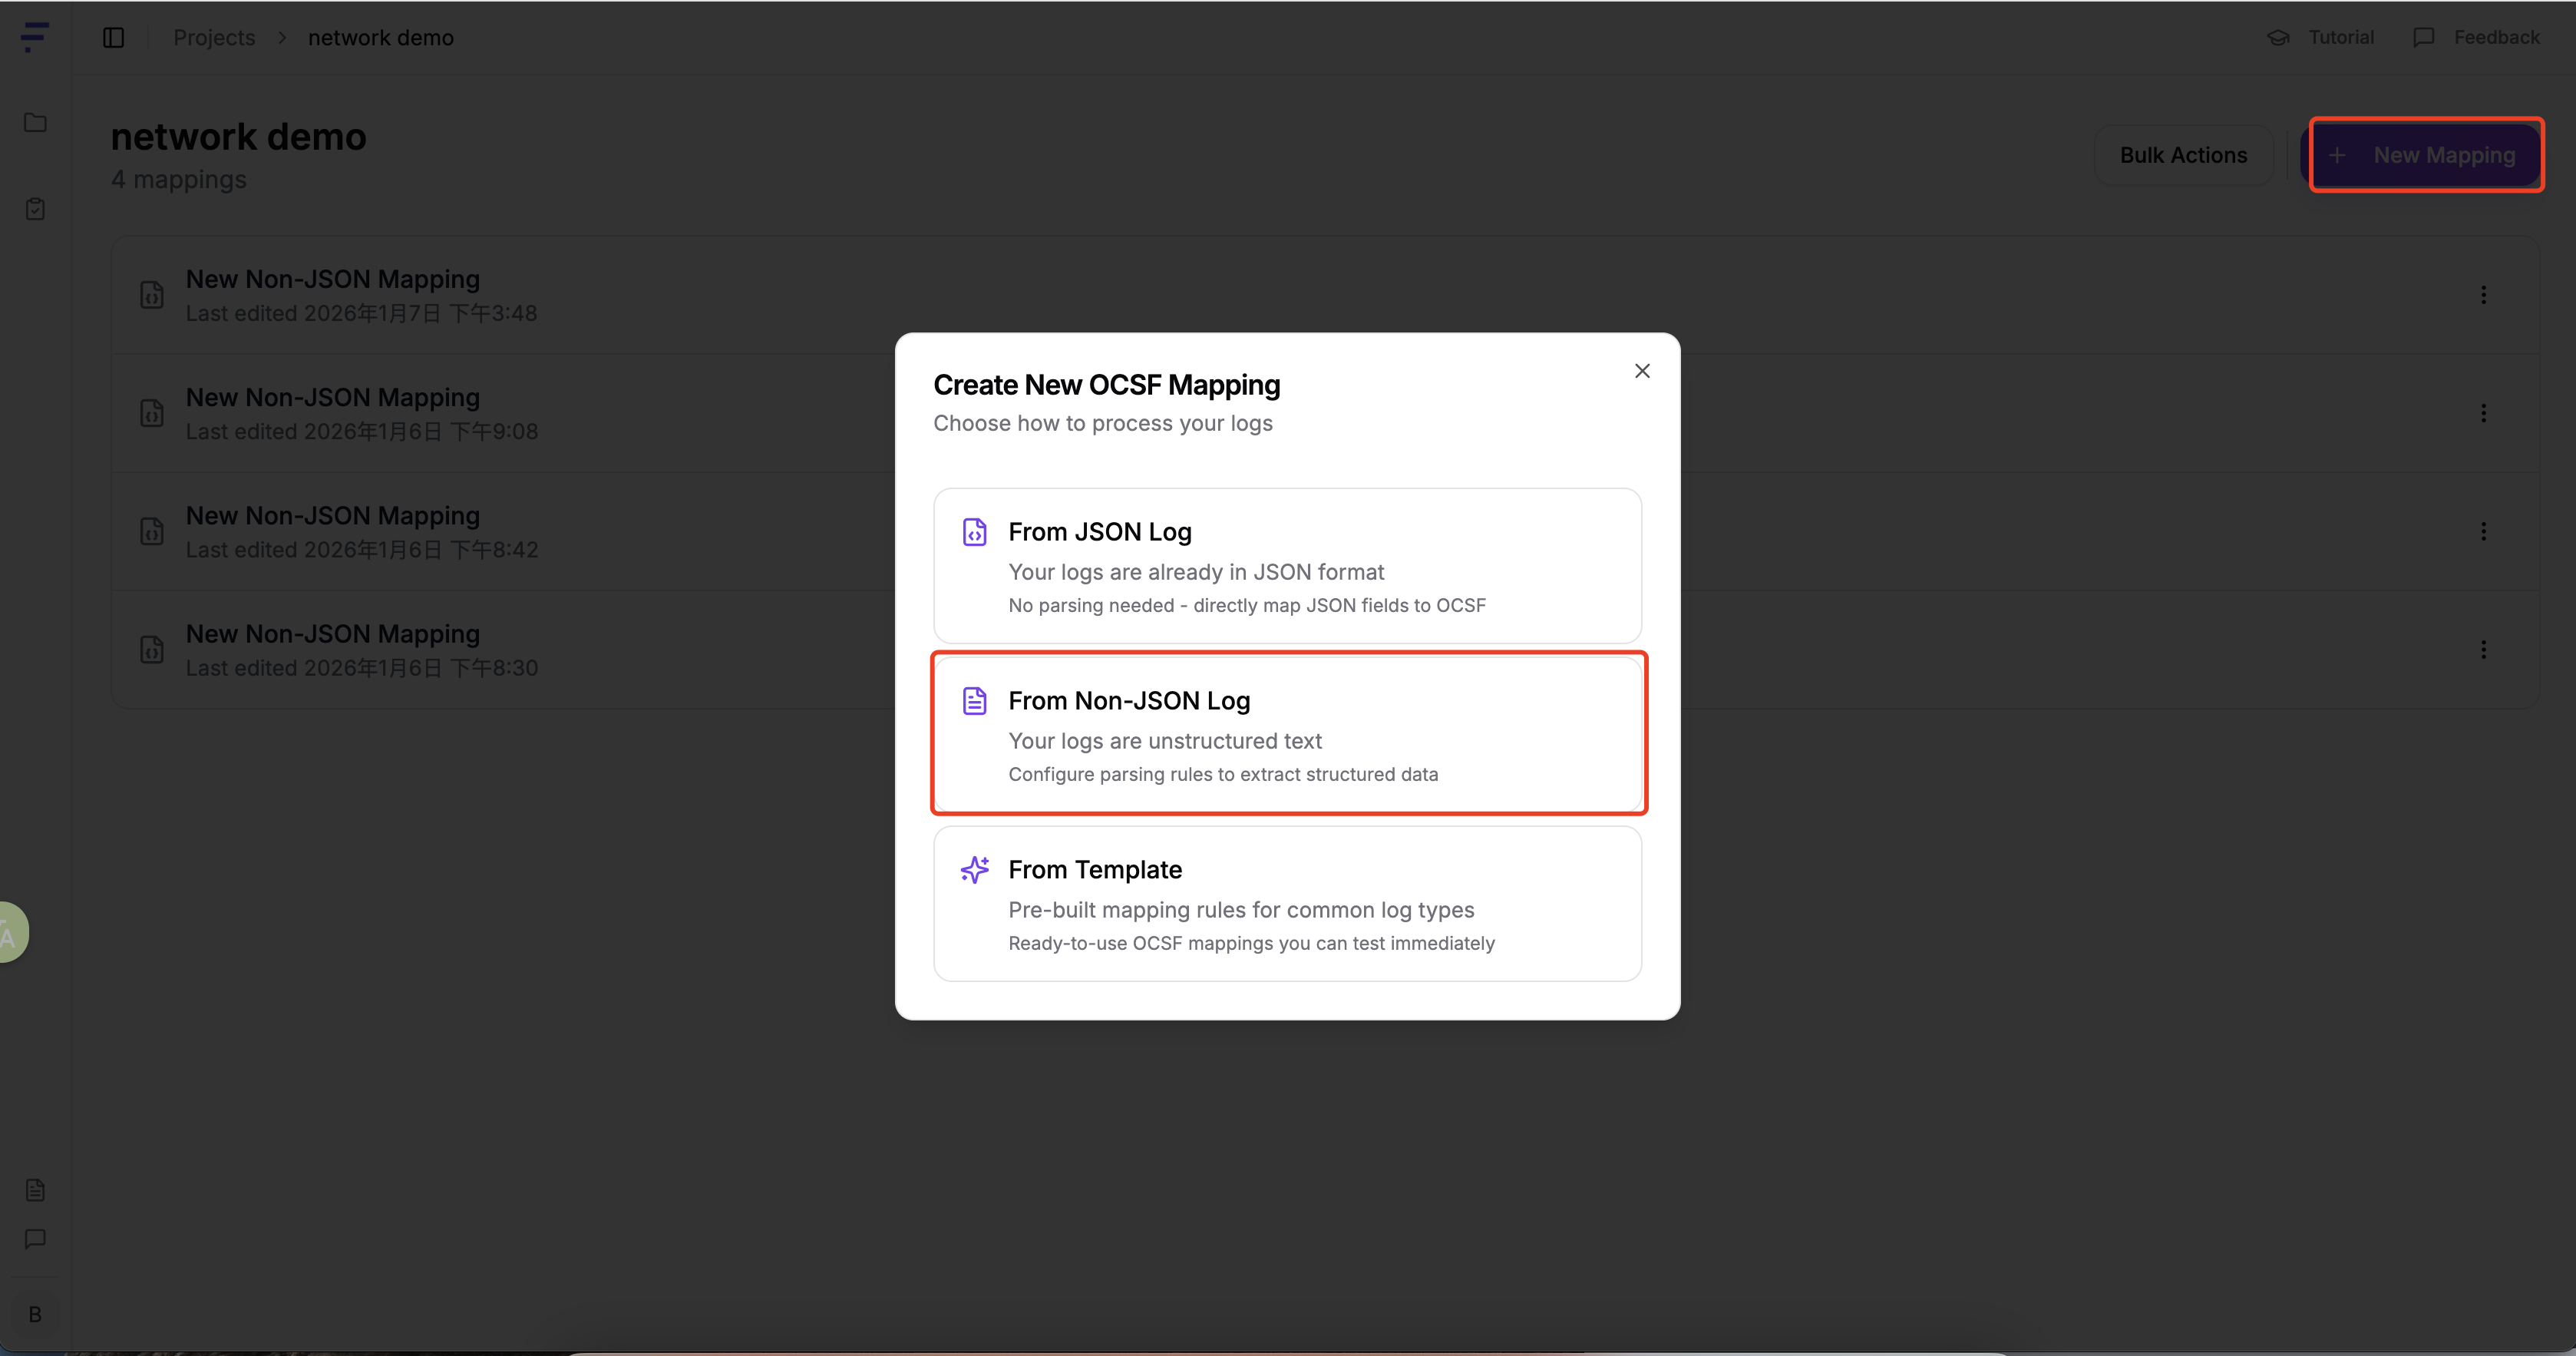This screenshot has width=2576, height=1356.
Task: Open the folder icon in left sidebar
Action: pyautogui.click(x=35, y=122)
